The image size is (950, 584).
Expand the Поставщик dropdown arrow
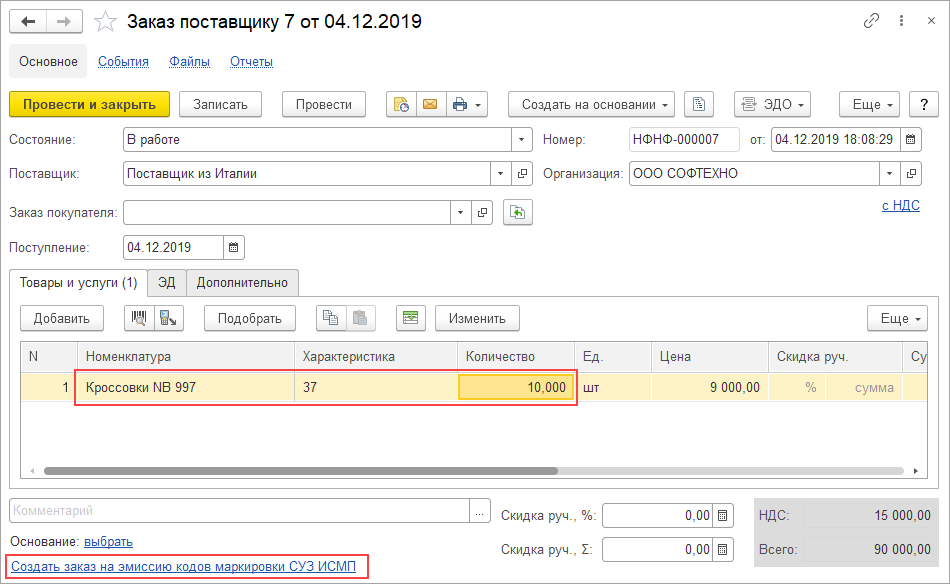500,173
